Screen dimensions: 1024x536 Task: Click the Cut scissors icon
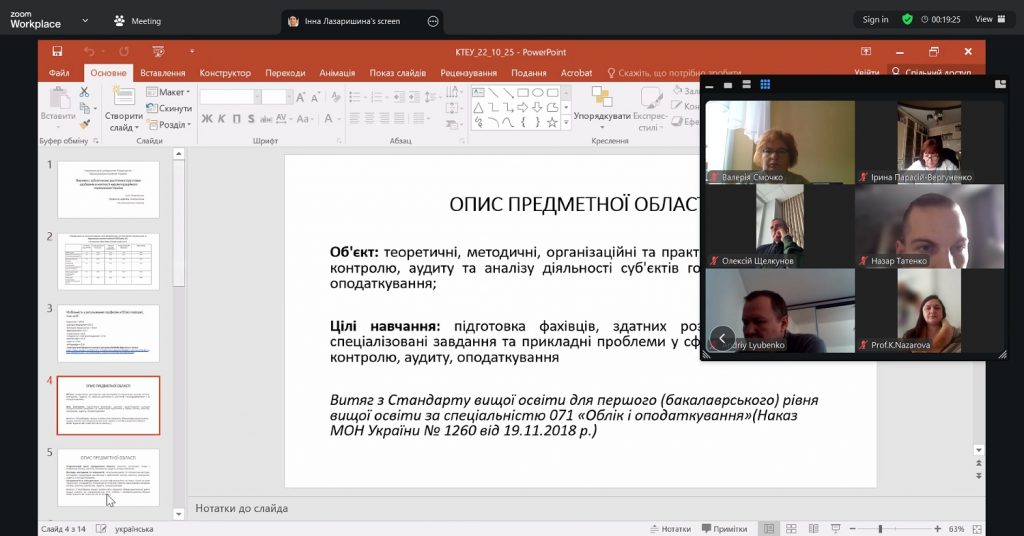(84, 92)
